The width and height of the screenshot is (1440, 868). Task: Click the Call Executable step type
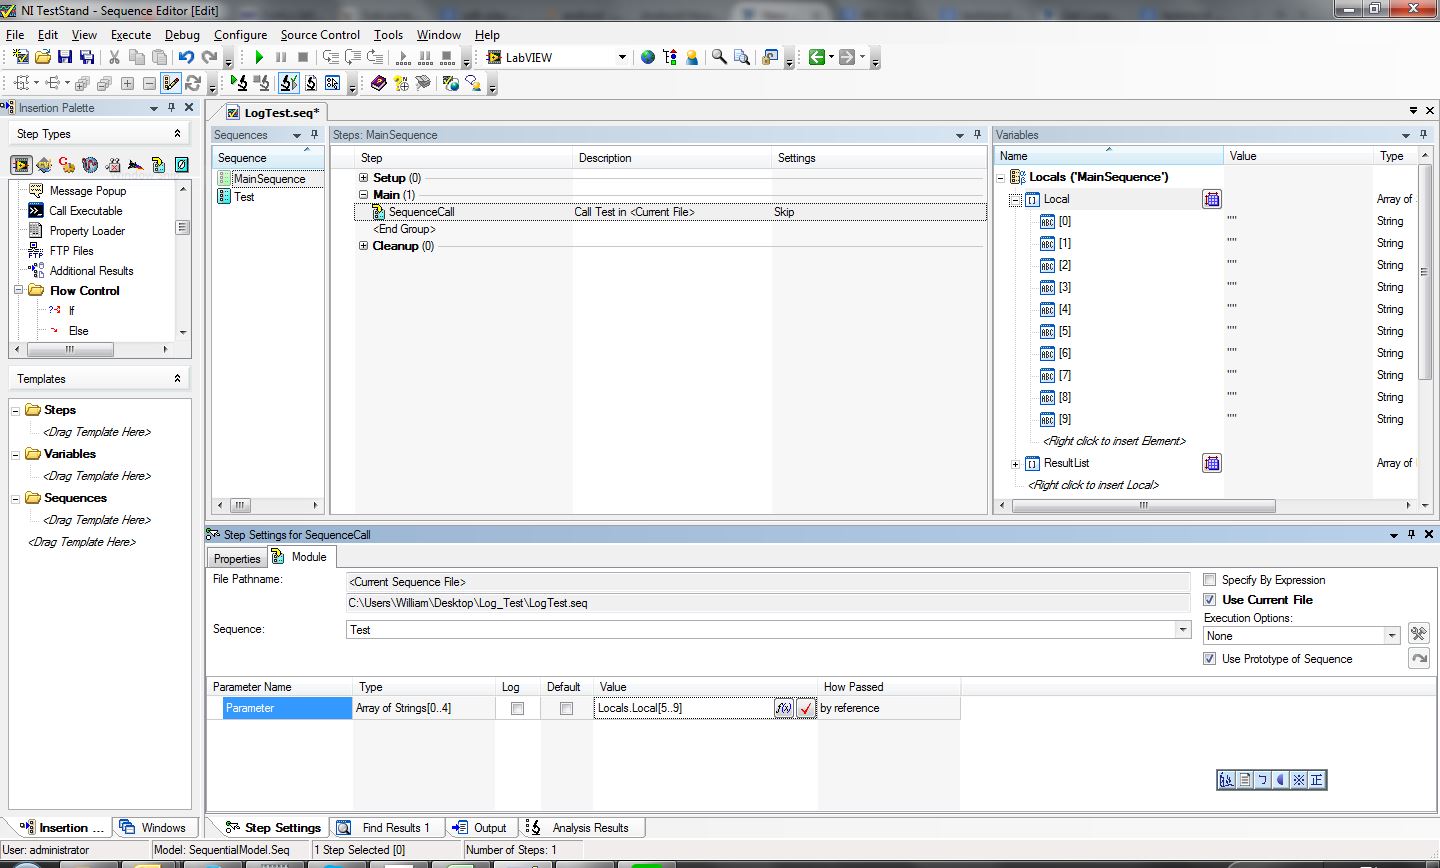(x=86, y=211)
